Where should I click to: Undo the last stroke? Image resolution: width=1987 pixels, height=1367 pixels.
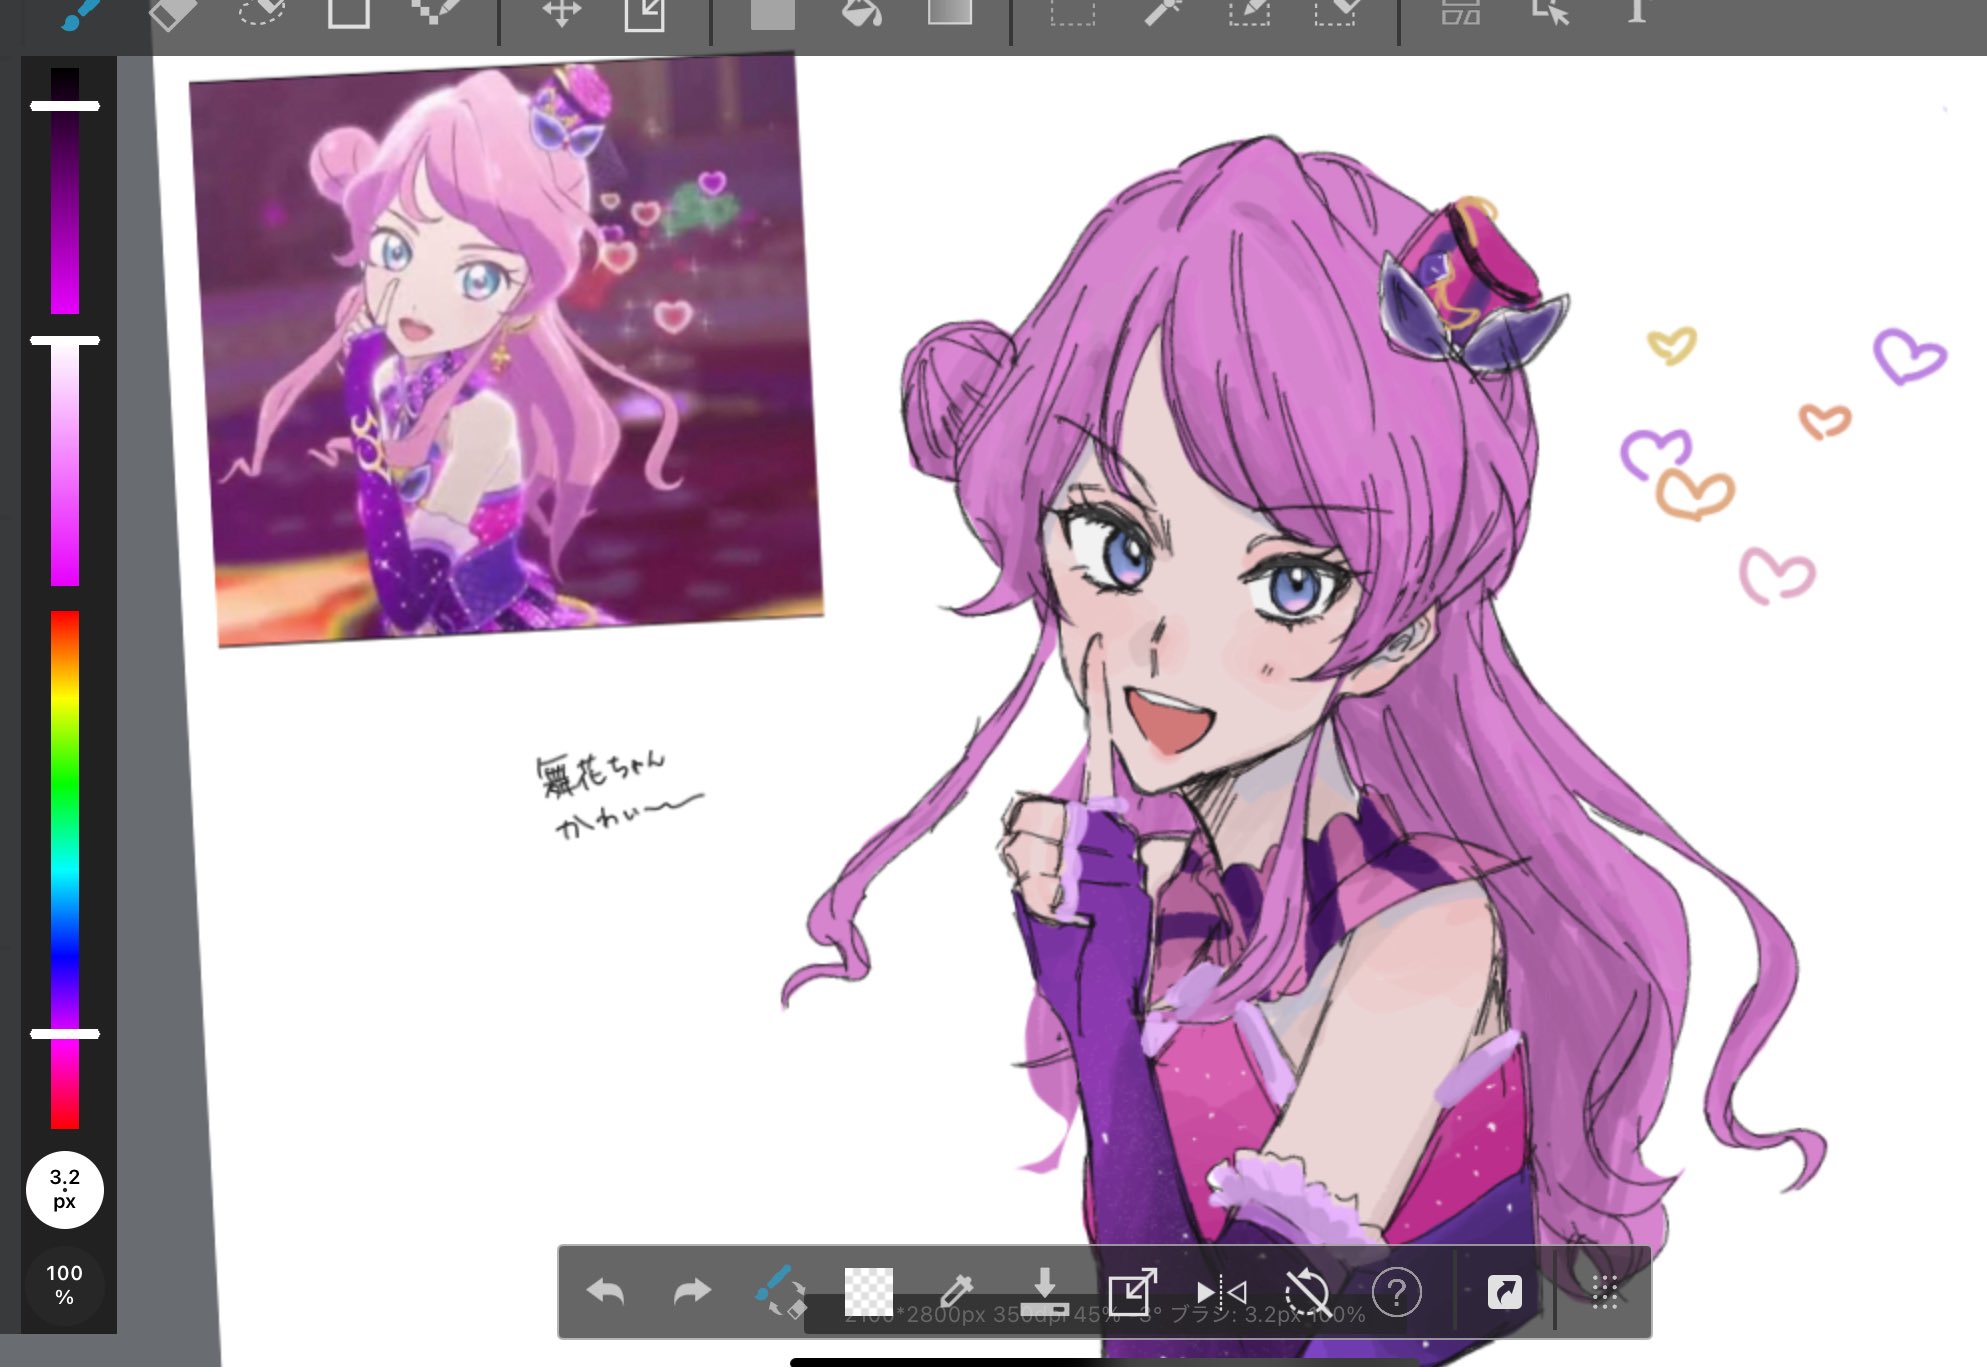605,1291
